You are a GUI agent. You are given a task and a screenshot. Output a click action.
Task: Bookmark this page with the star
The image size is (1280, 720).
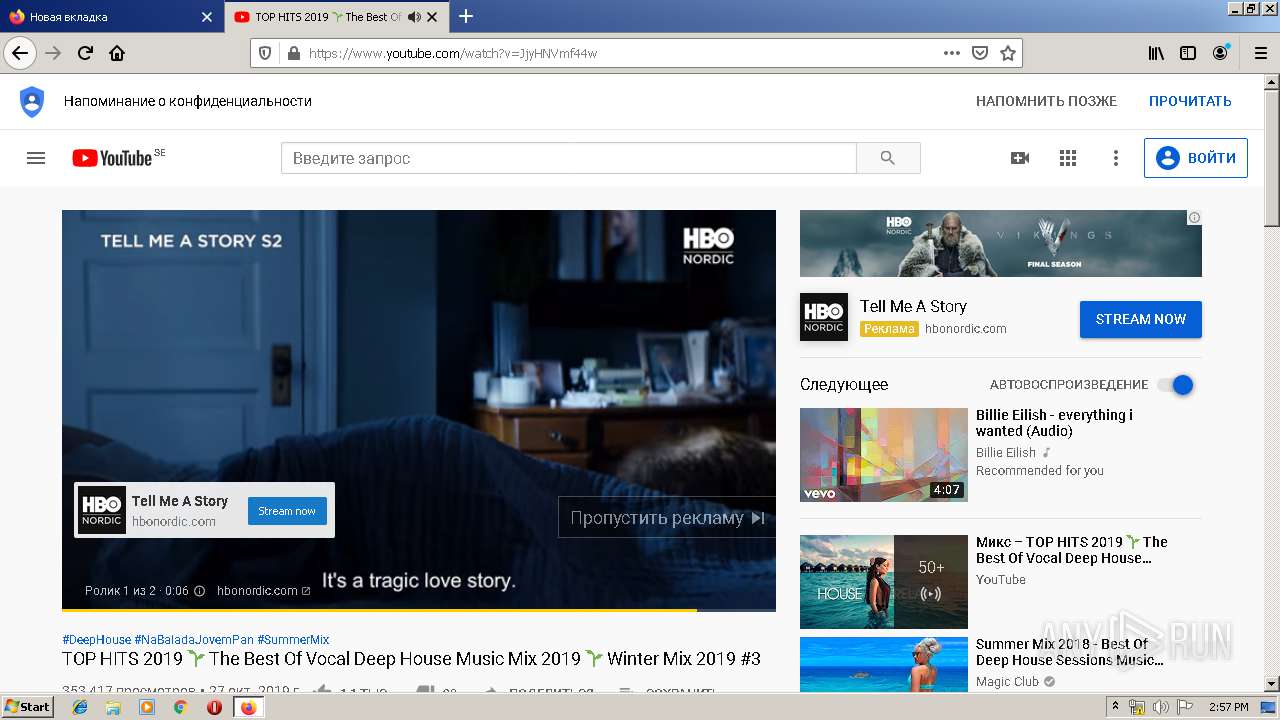click(x=1008, y=53)
